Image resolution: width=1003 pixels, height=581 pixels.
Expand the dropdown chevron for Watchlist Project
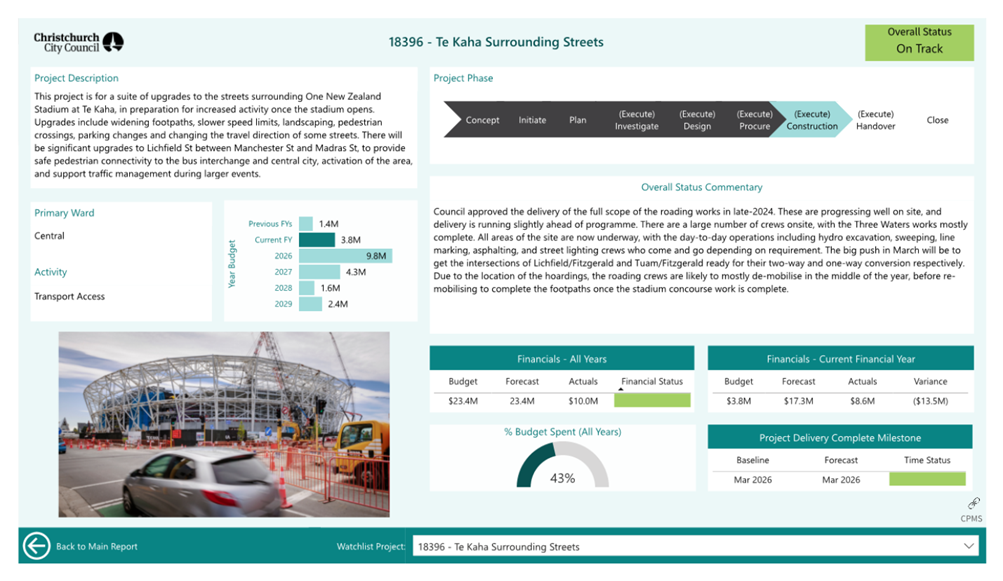pyautogui.click(x=968, y=546)
